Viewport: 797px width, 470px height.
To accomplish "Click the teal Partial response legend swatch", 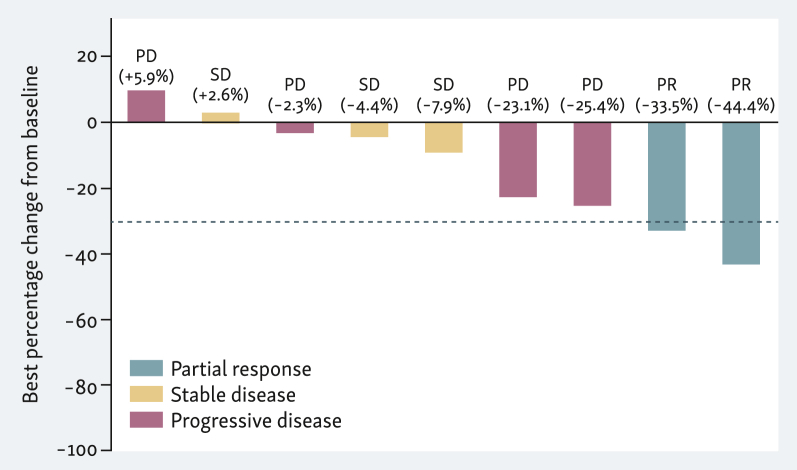I will coord(145,368).
